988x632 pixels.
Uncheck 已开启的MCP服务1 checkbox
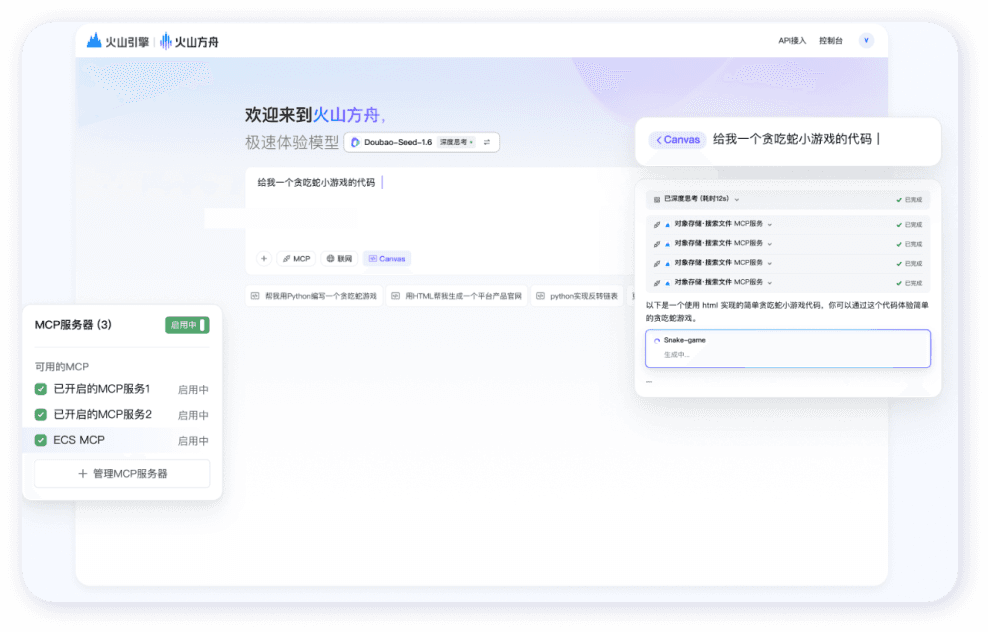41,389
